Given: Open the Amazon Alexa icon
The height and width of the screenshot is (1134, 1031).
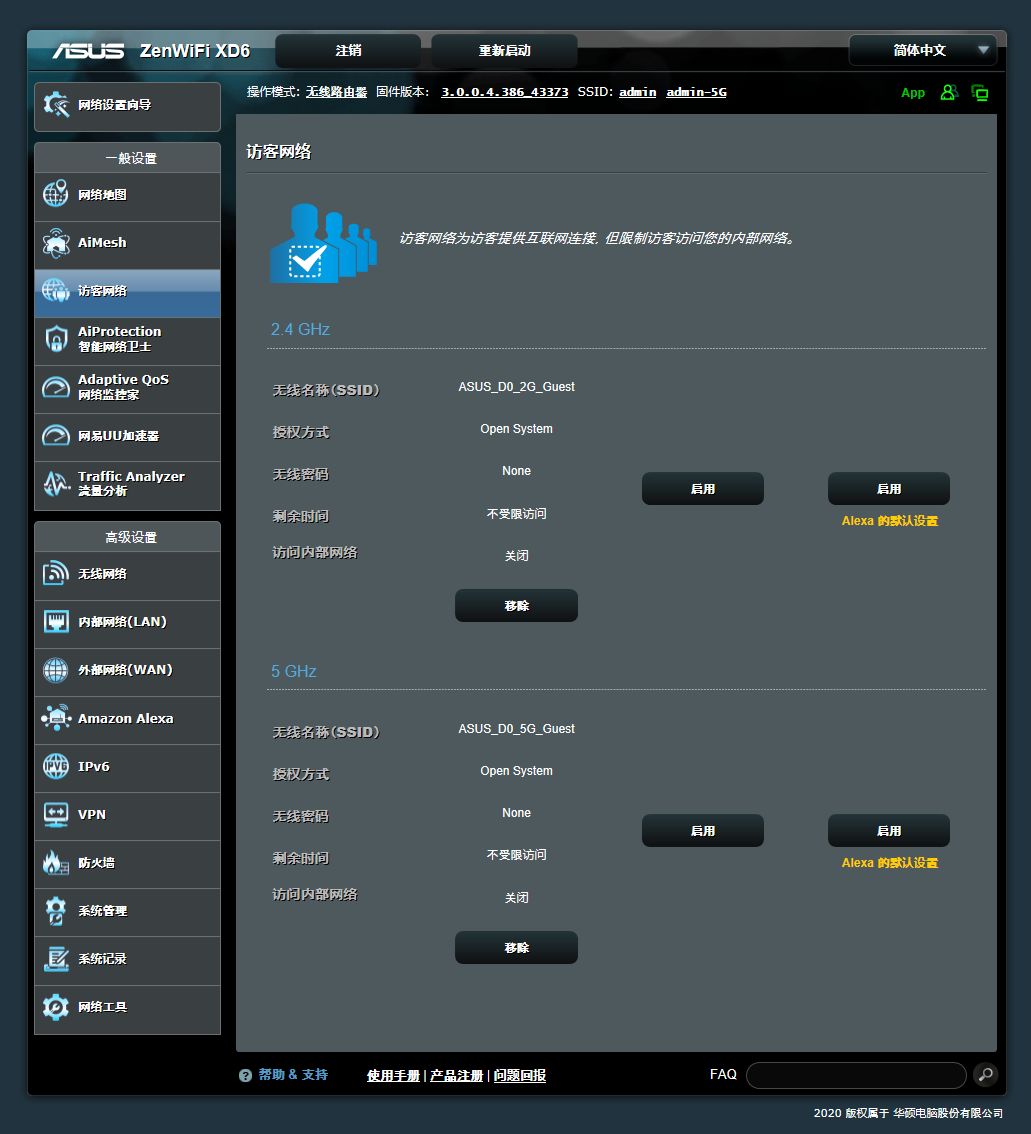Looking at the screenshot, I should click(56, 718).
